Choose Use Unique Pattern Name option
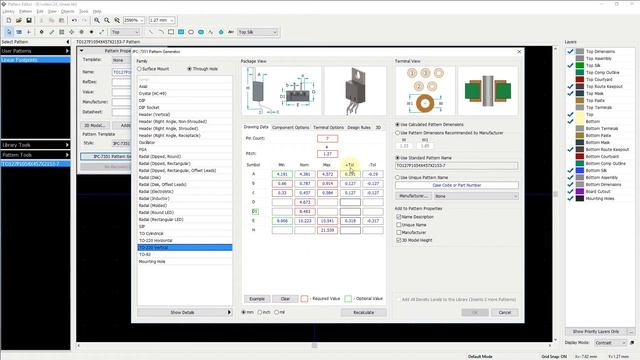Viewport: 640px width, 360px height. pyautogui.click(x=397, y=178)
